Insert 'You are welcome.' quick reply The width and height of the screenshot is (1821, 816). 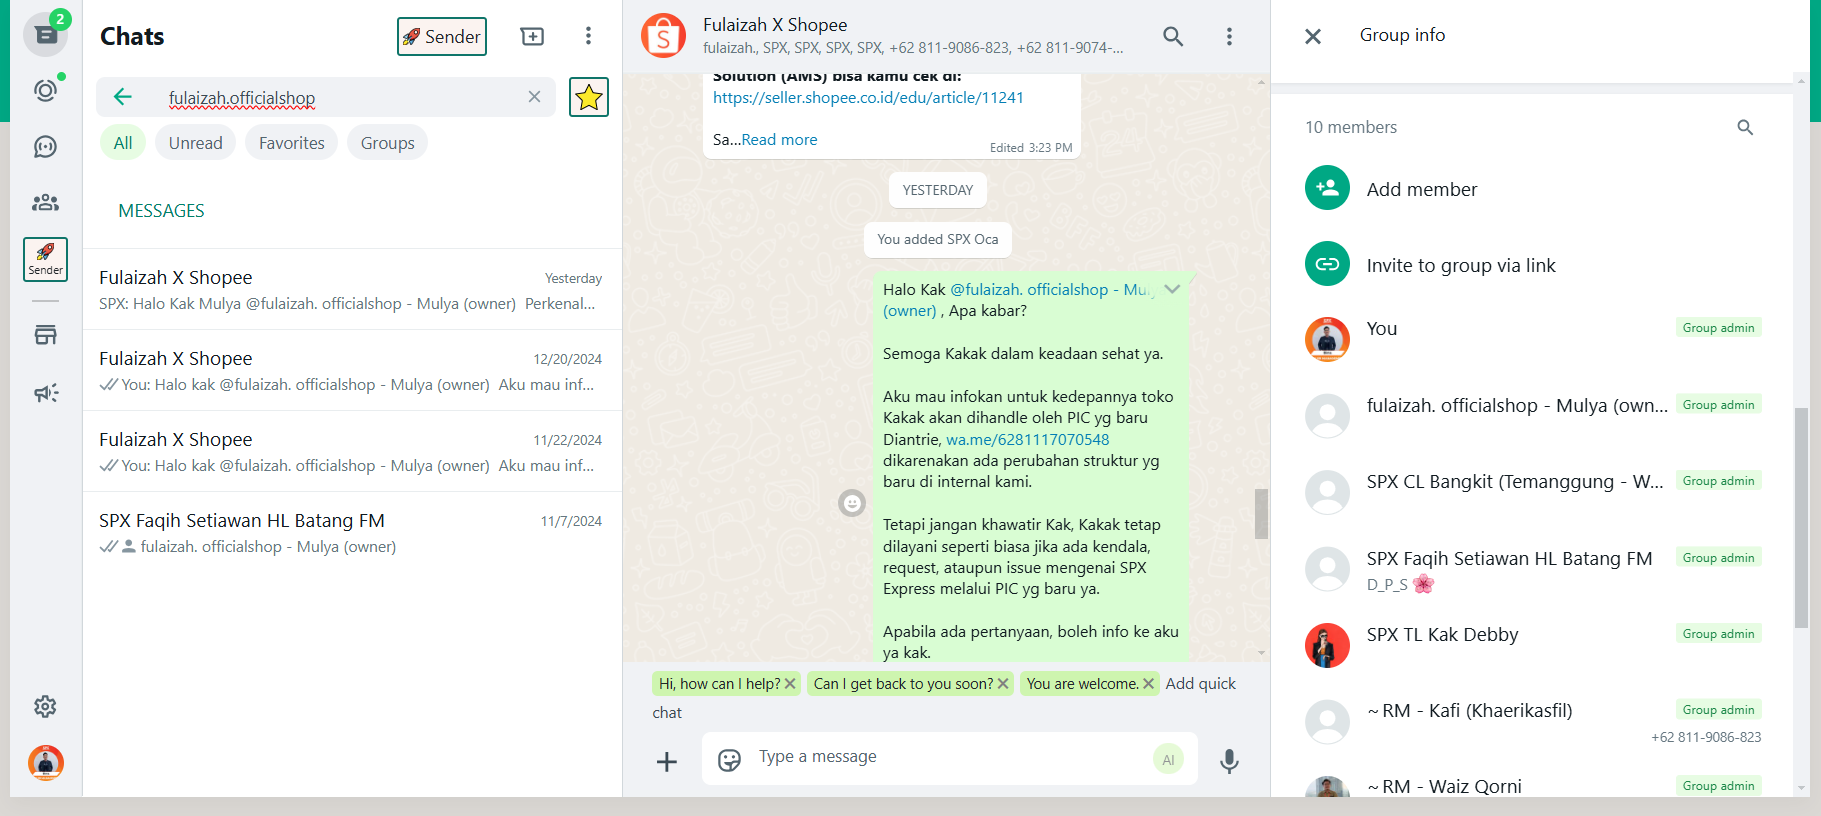pyautogui.click(x=1082, y=684)
